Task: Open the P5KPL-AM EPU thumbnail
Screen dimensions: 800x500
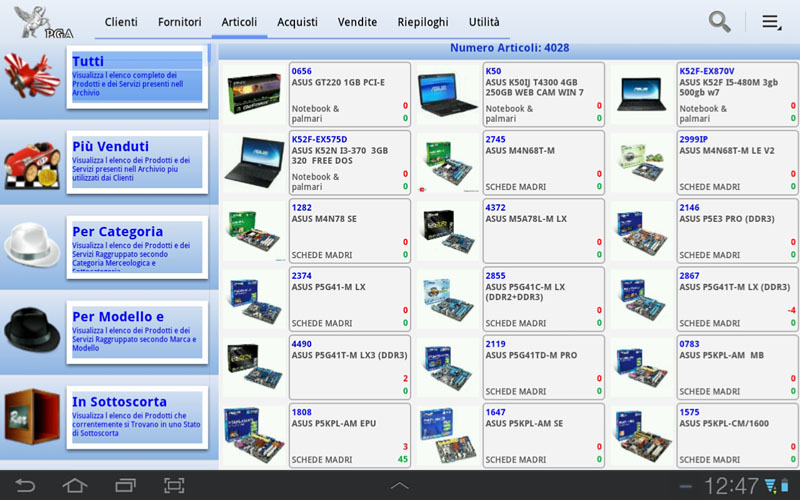Action: (x=254, y=436)
